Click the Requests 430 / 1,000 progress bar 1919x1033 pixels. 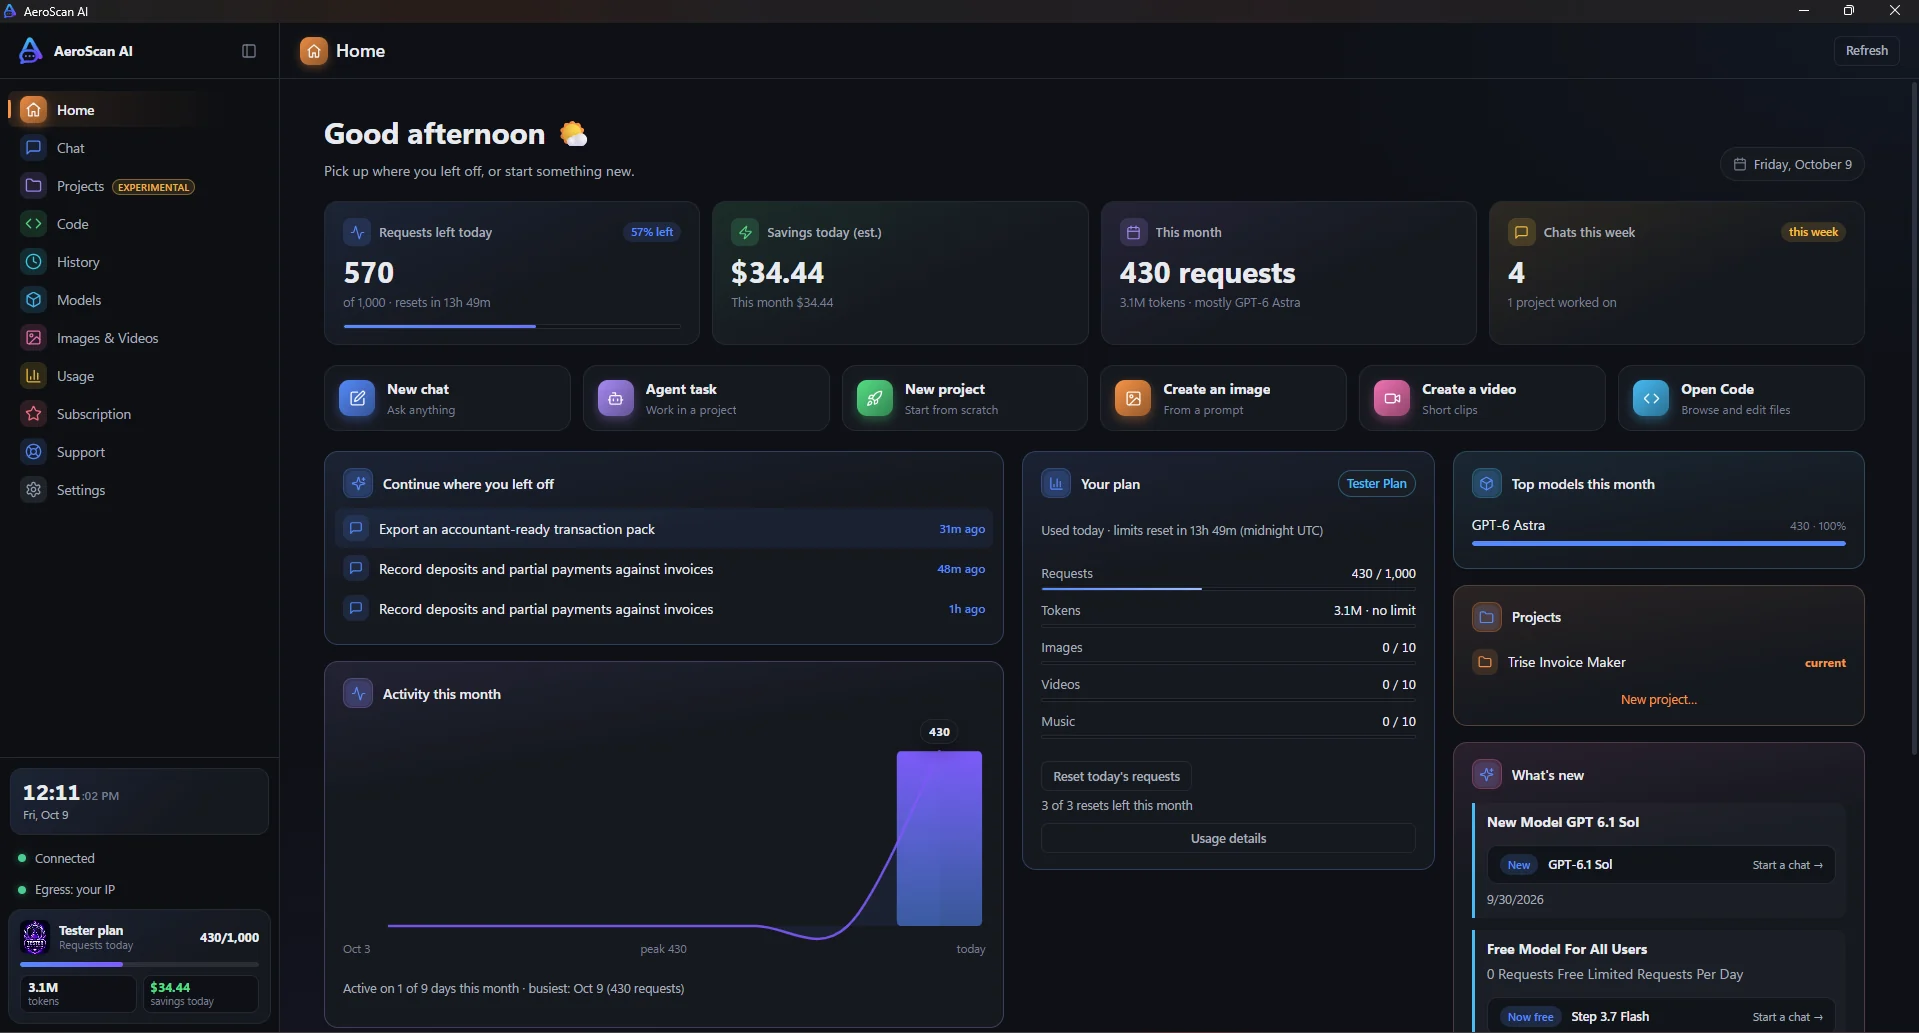(1228, 589)
